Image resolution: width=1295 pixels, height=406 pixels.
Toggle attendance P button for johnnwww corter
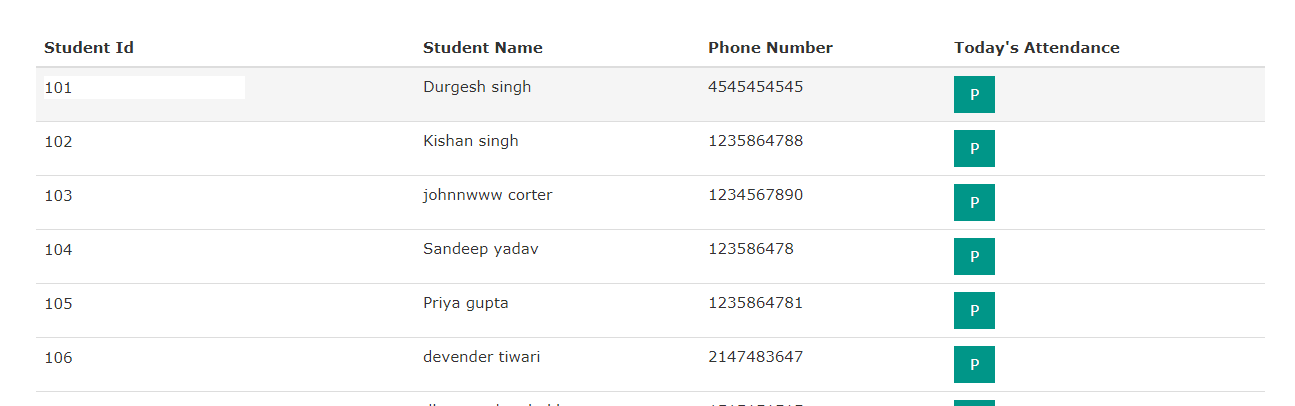click(974, 202)
